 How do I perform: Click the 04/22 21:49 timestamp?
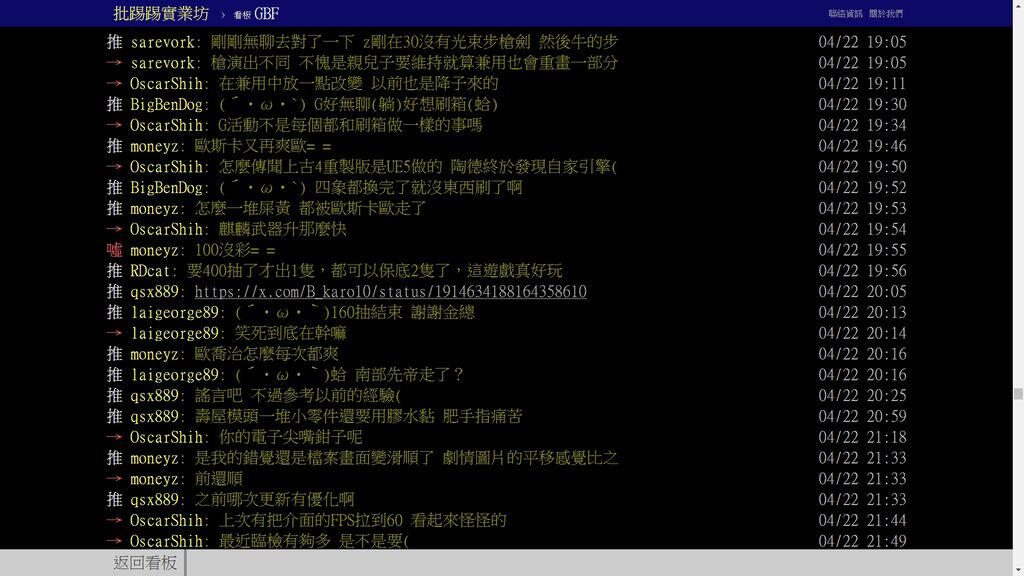coord(862,541)
